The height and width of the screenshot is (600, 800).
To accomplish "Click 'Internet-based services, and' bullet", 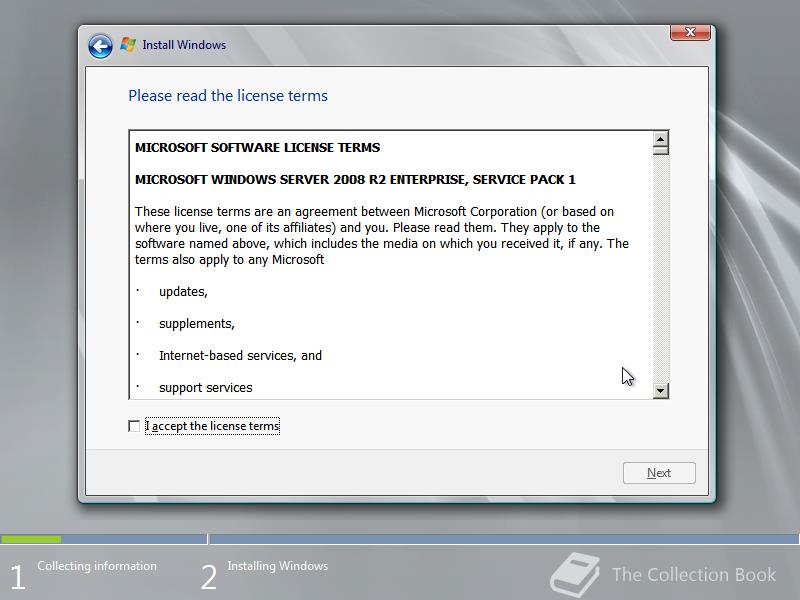I will point(240,356).
